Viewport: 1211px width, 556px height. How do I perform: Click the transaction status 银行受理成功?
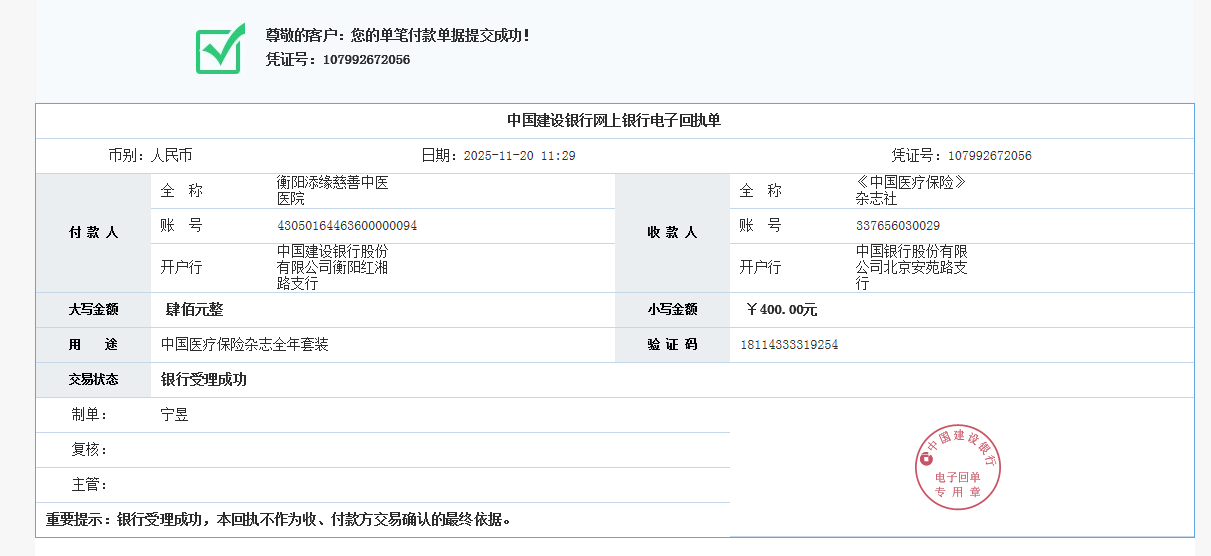click(x=204, y=380)
